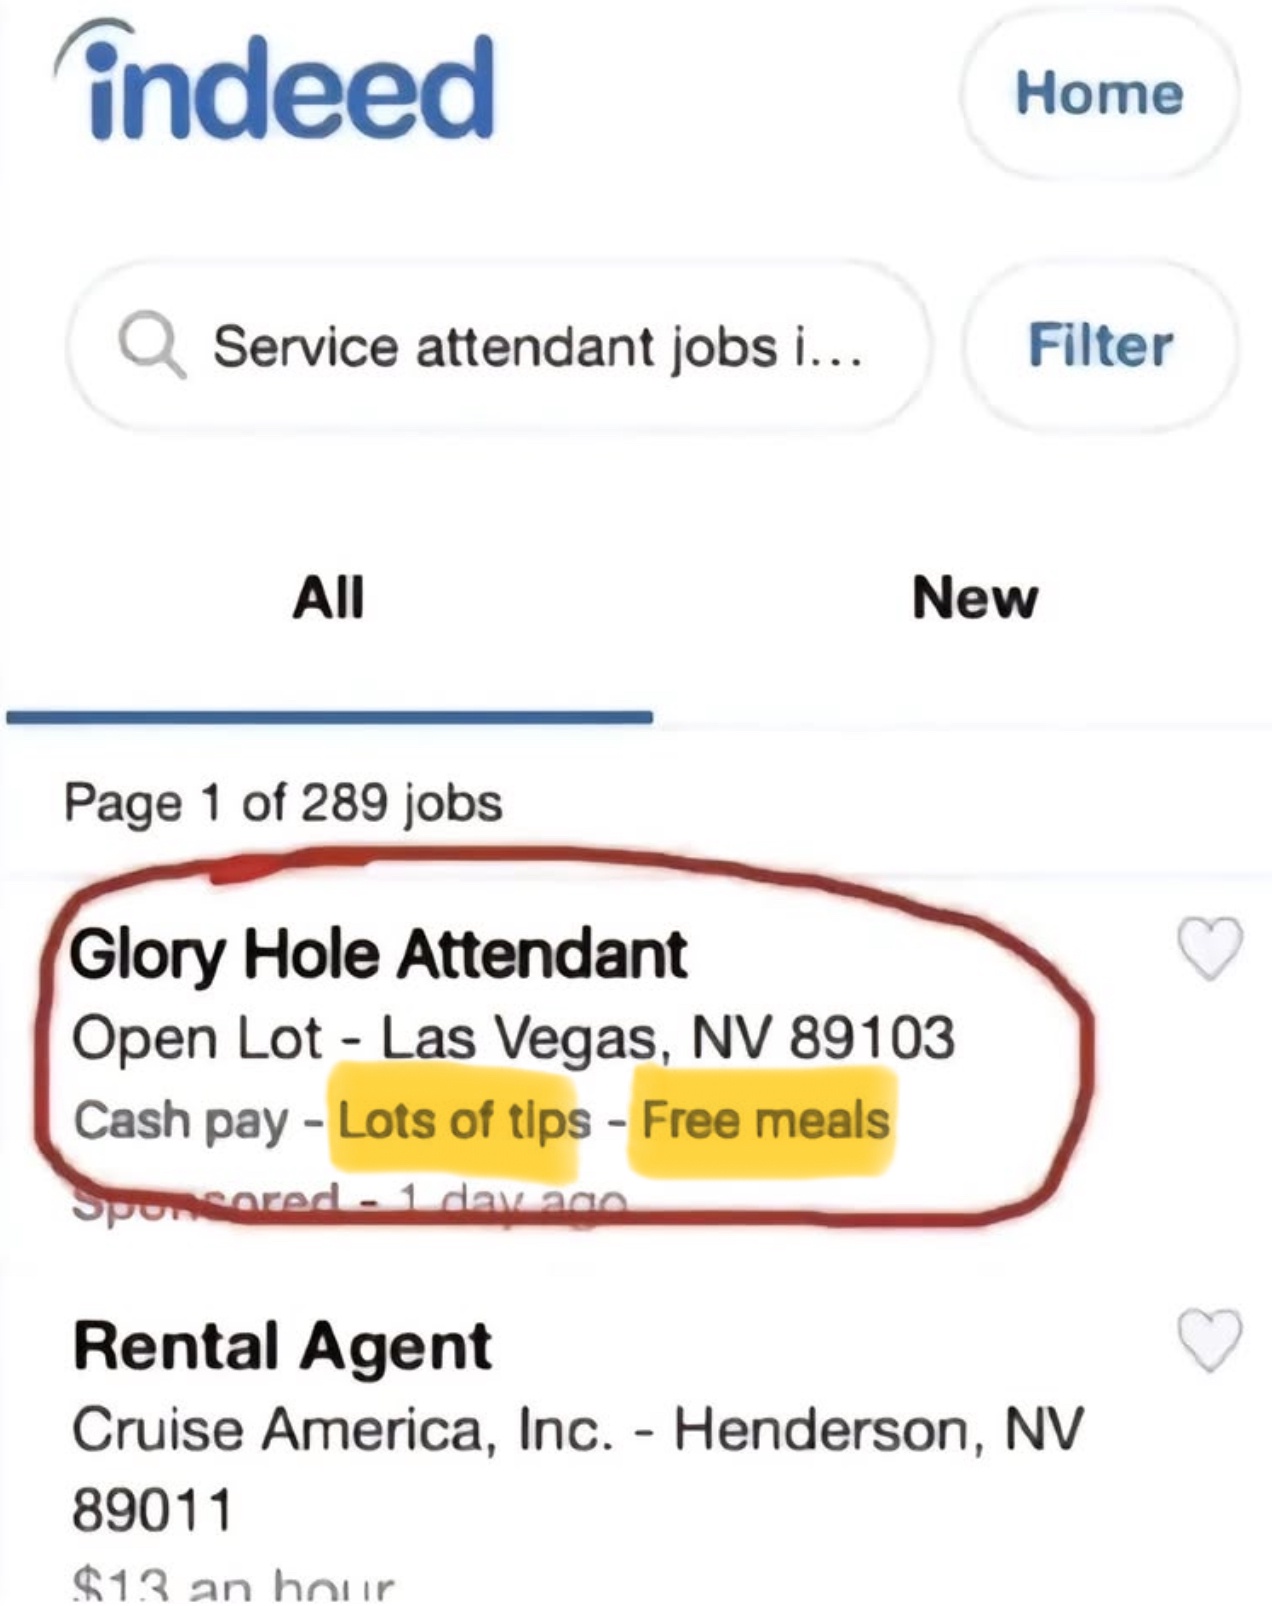This screenshot has width=1272, height=1606.
Task: Click the 'Cash pay' text
Action: point(180,1120)
